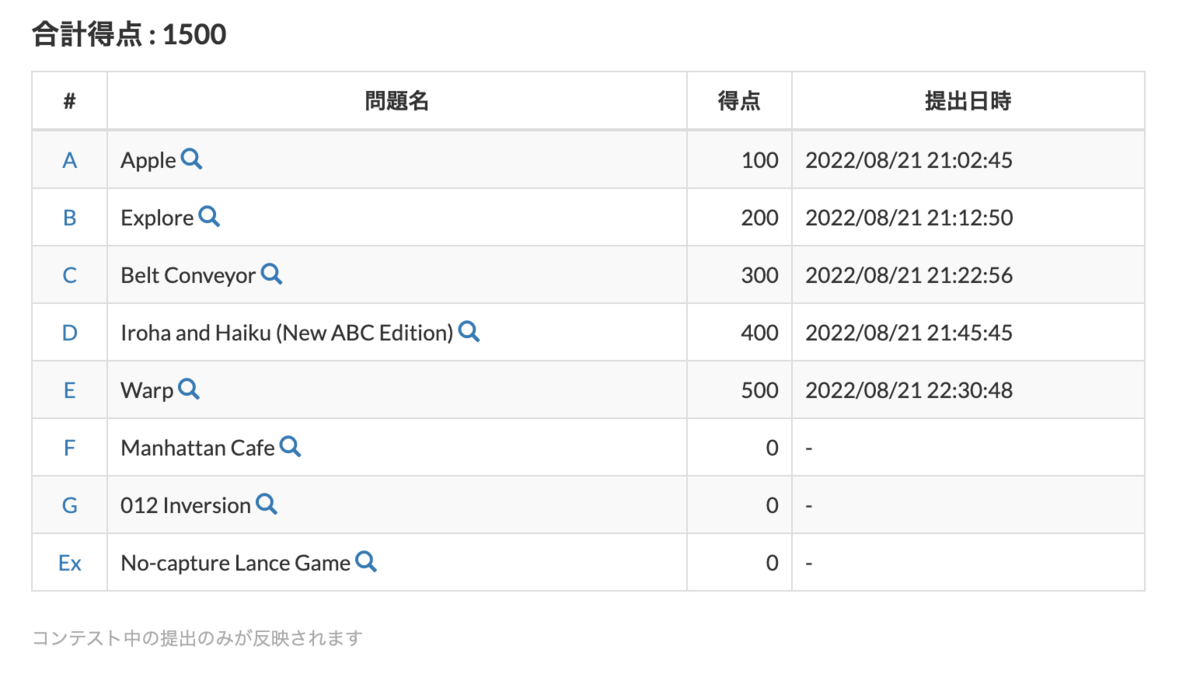Image resolution: width=1200 pixels, height=681 pixels.
Task: Click the magnifier icon beside Apple
Action: click(x=191, y=159)
